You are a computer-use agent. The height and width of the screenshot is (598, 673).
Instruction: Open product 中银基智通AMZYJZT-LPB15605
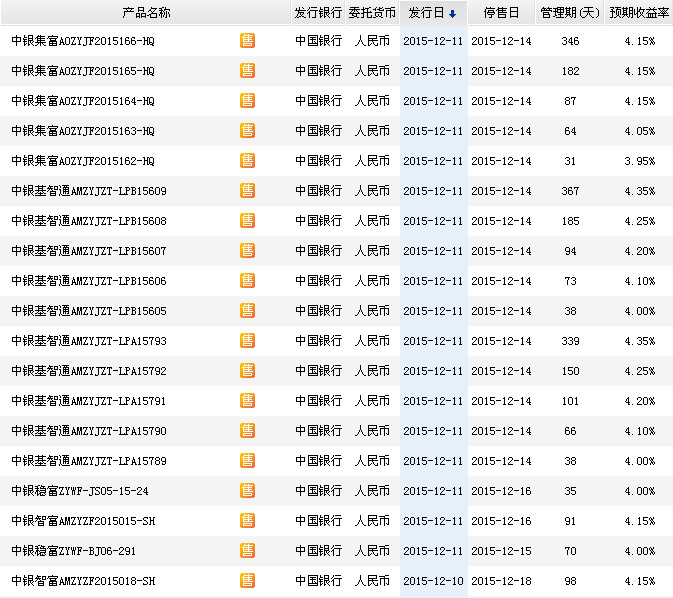pyautogui.click(x=89, y=311)
